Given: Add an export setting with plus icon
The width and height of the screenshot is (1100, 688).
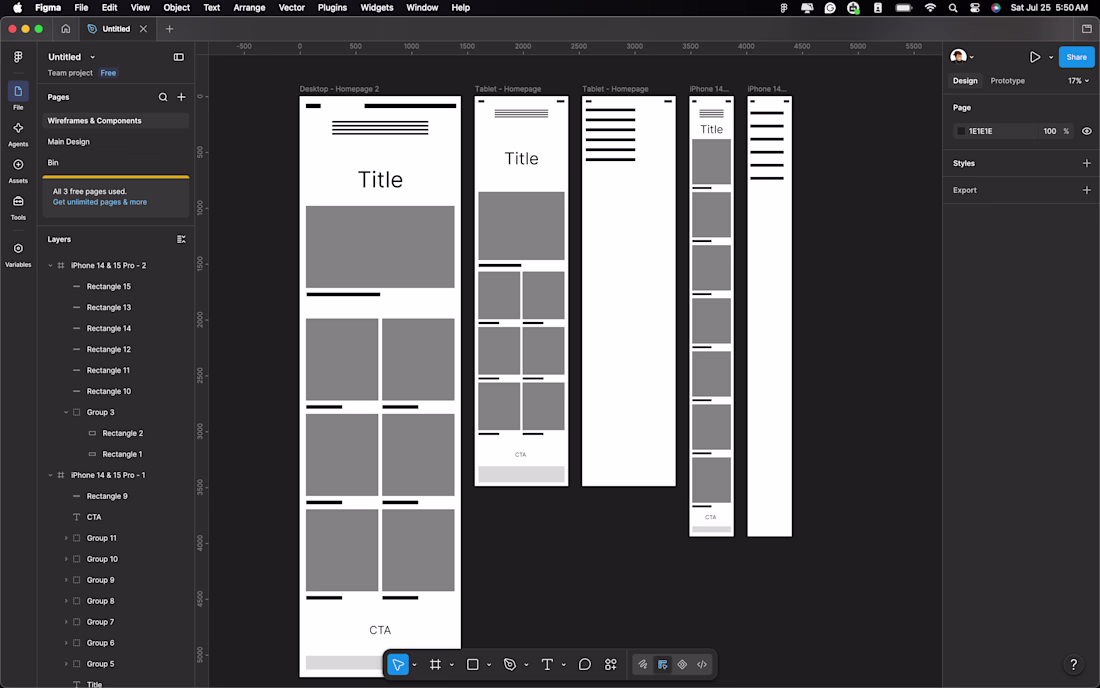Looking at the screenshot, I should [1087, 190].
